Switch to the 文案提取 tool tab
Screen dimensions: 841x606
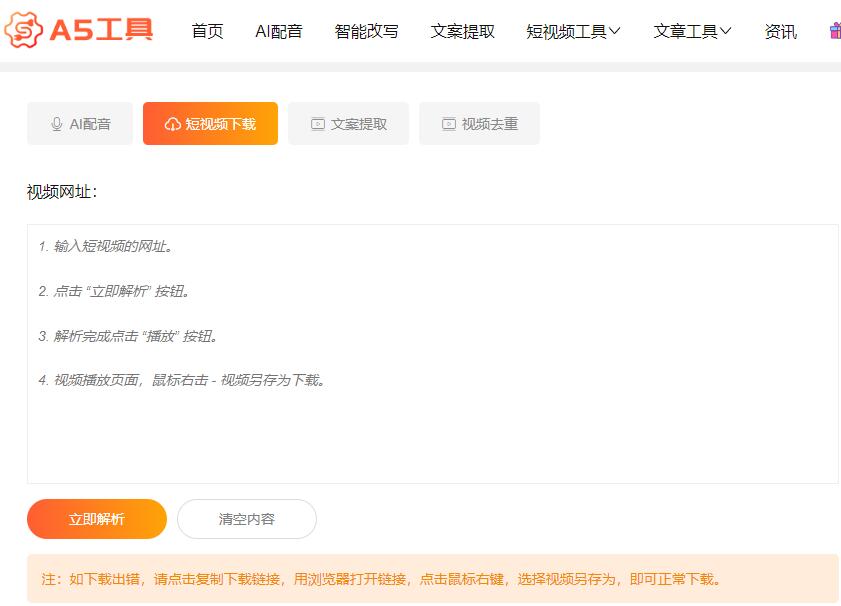[x=348, y=123]
